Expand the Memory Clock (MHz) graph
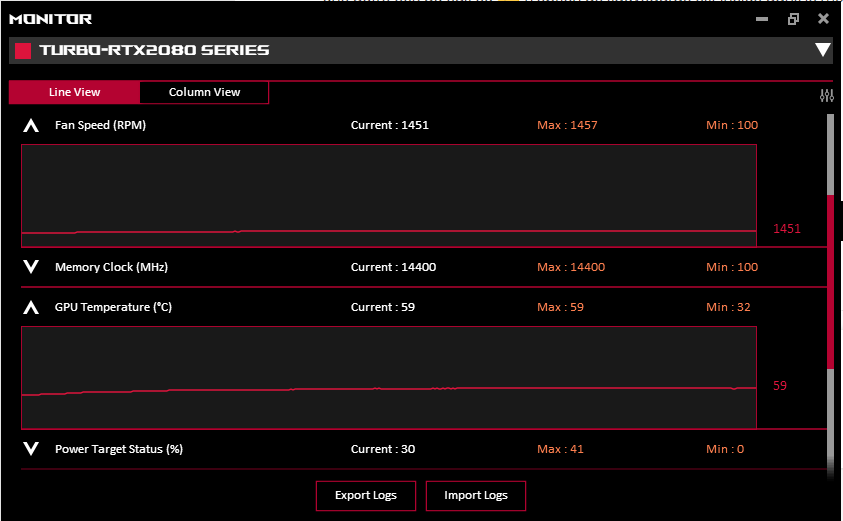The height and width of the screenshot is (521, 843). (x=31, y=267)
